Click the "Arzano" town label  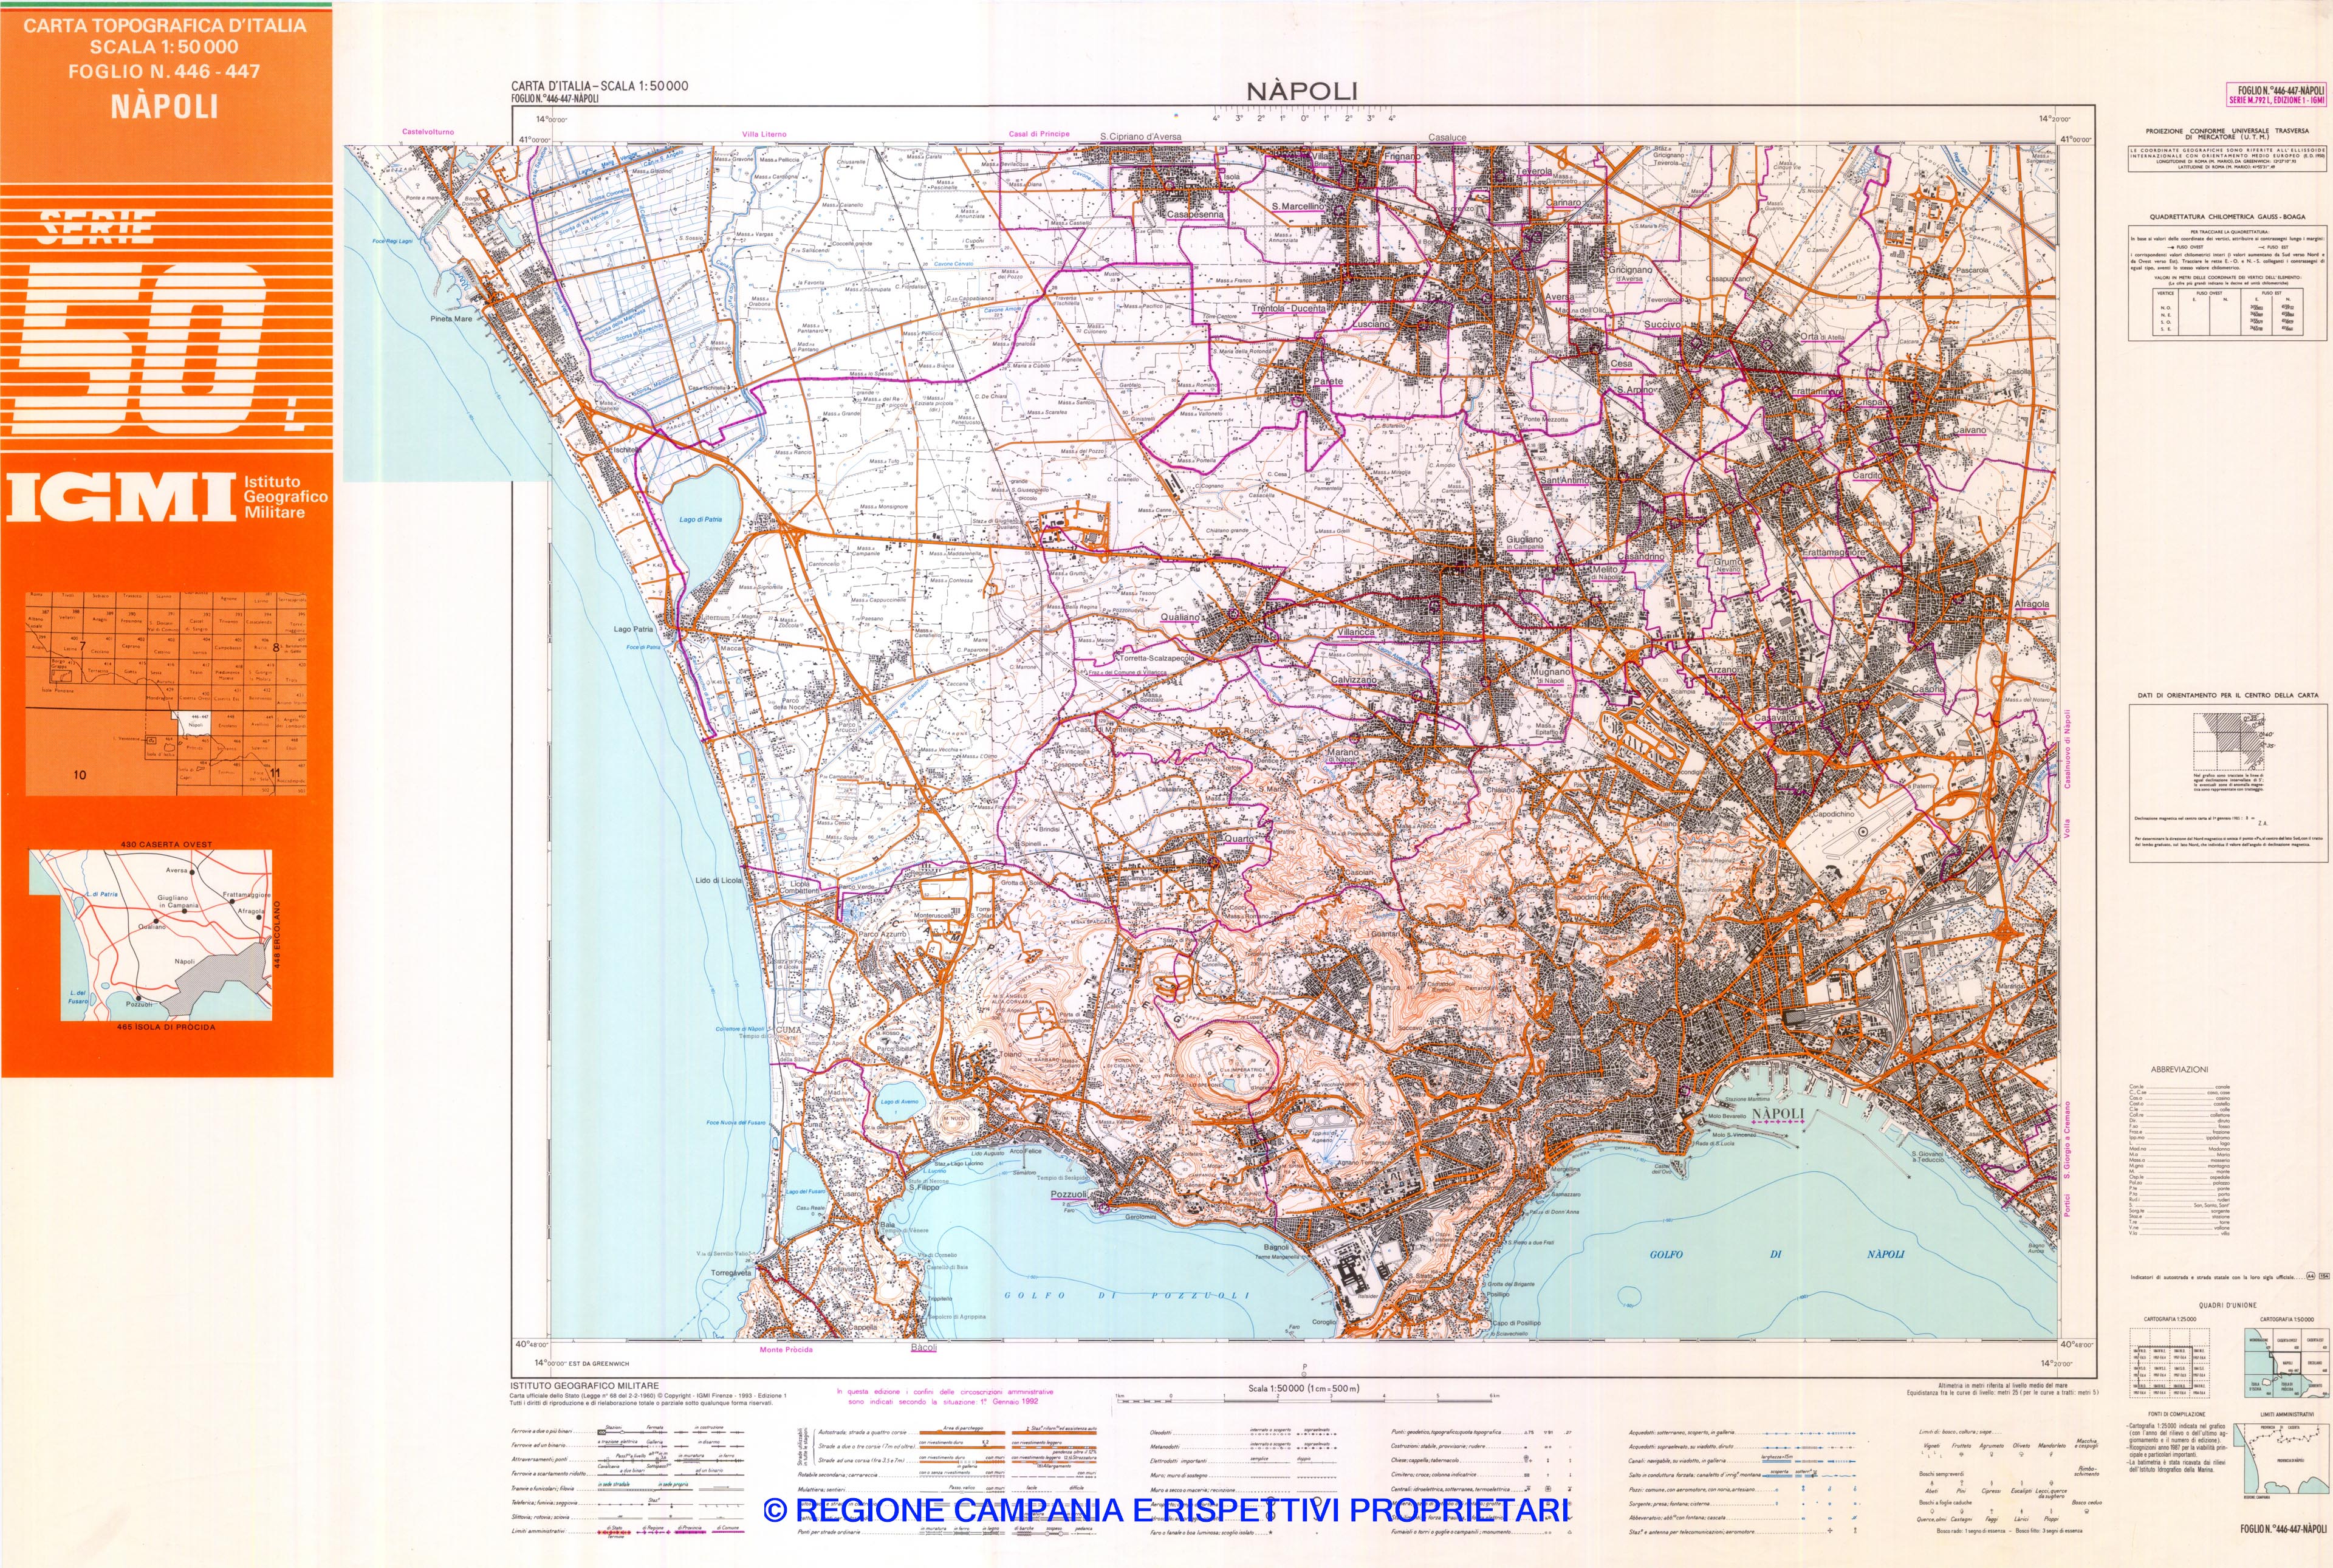pos(1722,671)
